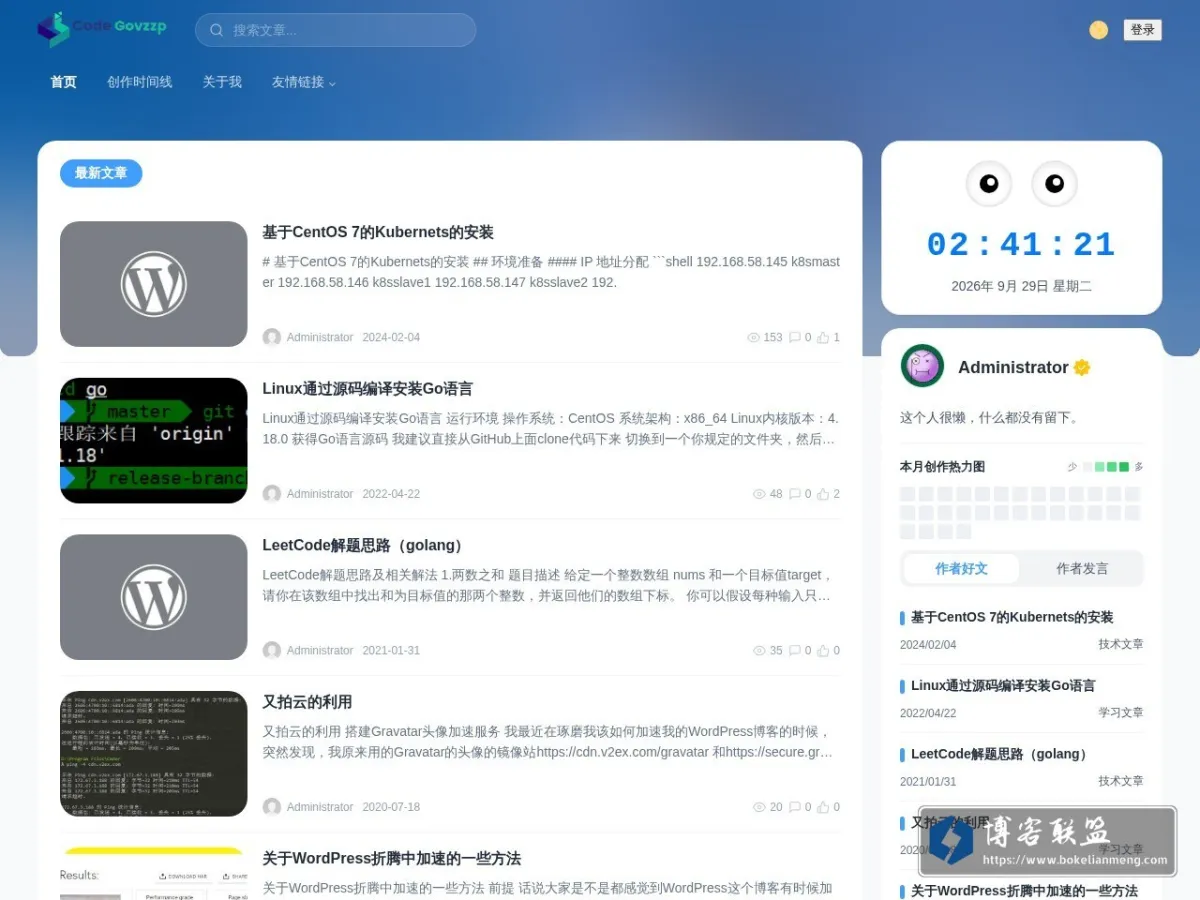Click comment icon on the Go语言 post

coord(795,494)
